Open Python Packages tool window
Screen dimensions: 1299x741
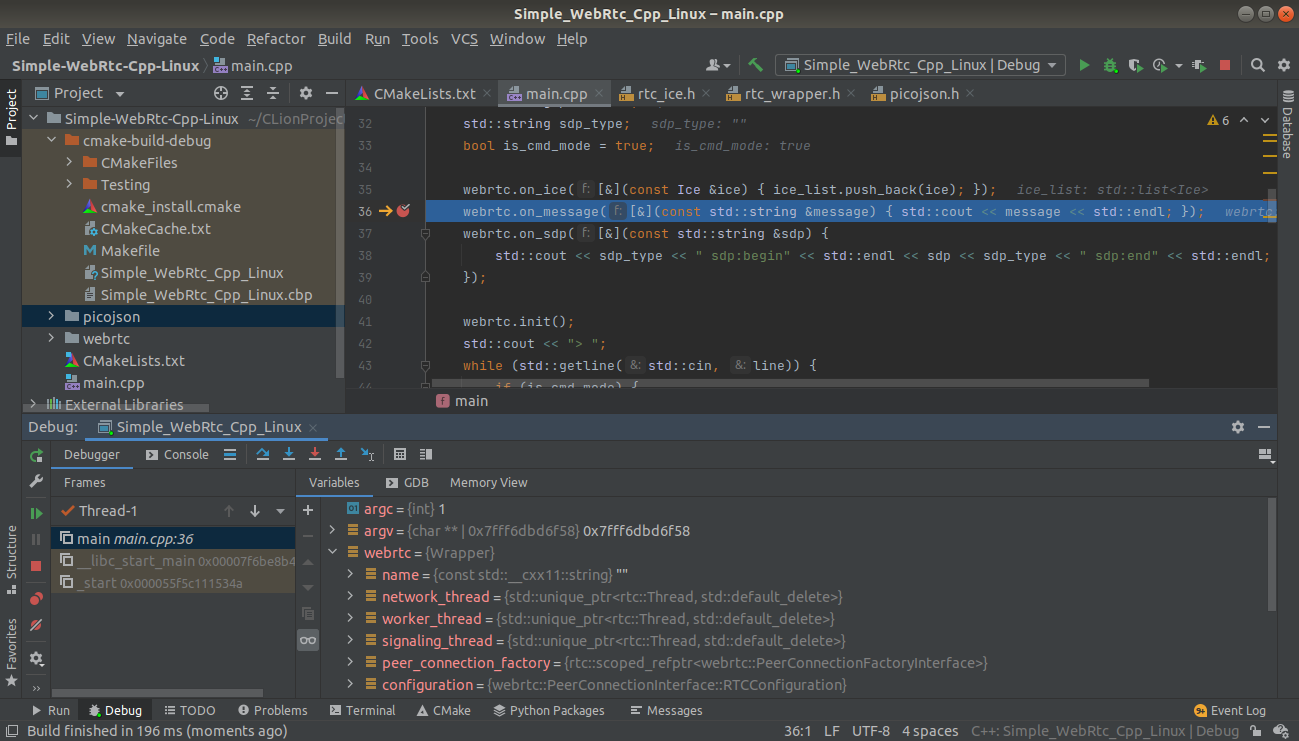pos(549,710)
